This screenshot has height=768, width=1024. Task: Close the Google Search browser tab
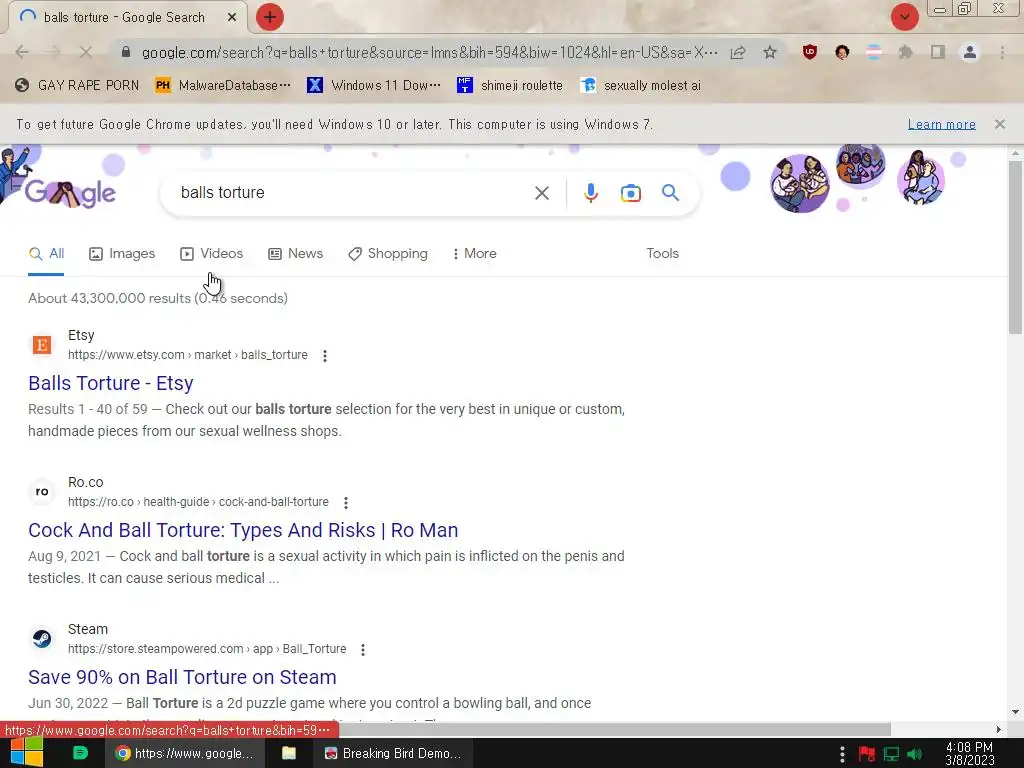pyautogui.click(x=232, y=18)
